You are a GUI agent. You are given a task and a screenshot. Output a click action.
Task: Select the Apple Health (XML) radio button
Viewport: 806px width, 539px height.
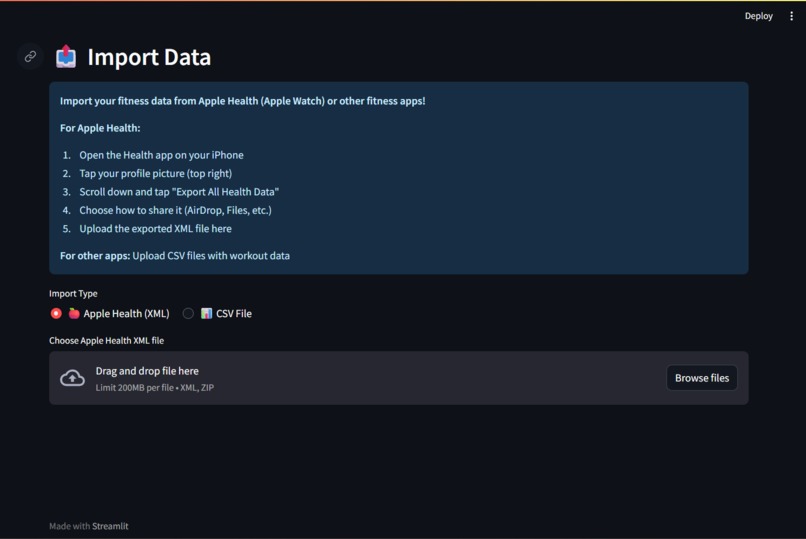tap(56, 313)
